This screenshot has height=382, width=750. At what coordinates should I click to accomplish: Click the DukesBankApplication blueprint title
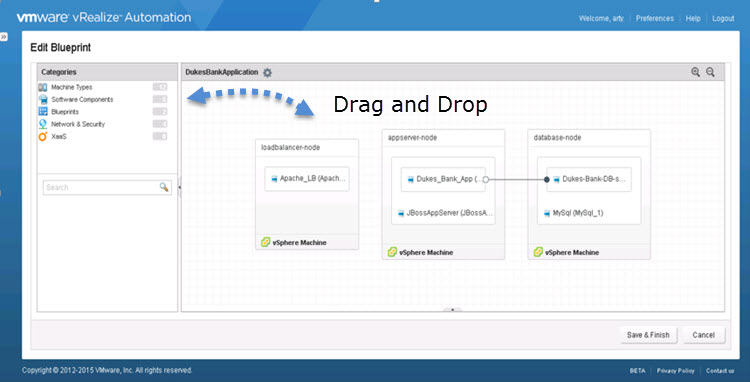point(222,72)
